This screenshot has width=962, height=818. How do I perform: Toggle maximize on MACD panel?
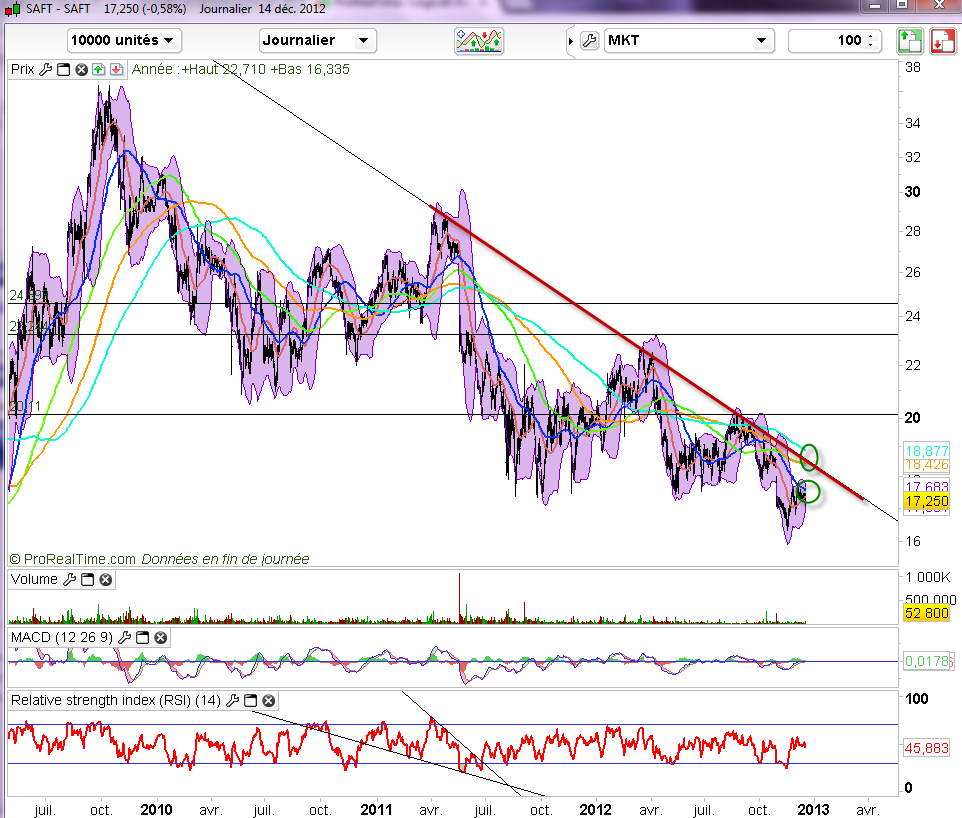(142, 636)
